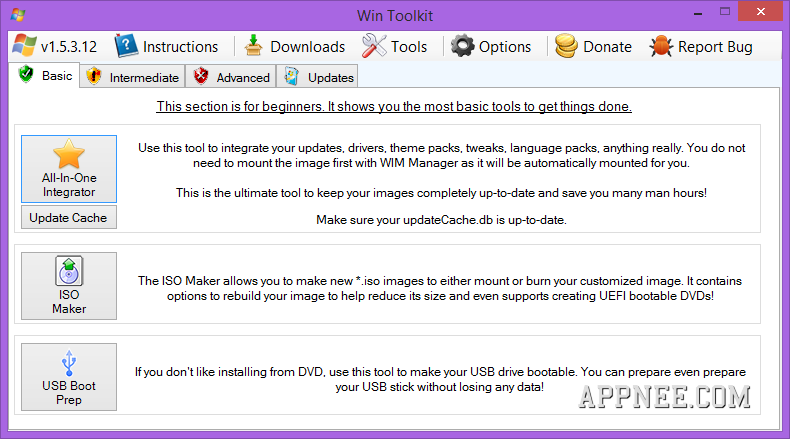Open USB Boot Prep tool
Image resolution: width=790 pixels, height=439 pixels.
click(x=69, y=377)
